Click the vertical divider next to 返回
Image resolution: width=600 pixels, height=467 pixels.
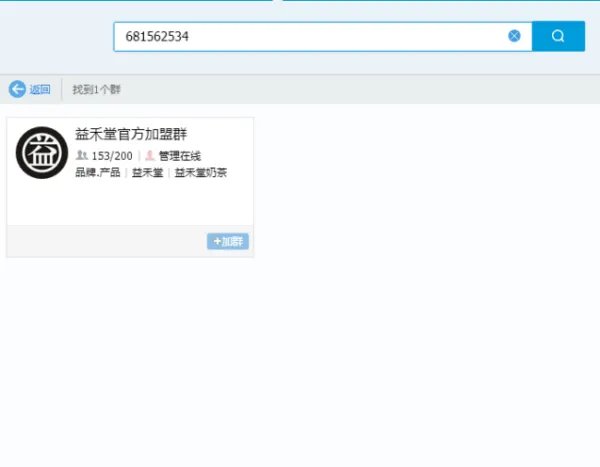pyautogui.click(x=62, y=89)
